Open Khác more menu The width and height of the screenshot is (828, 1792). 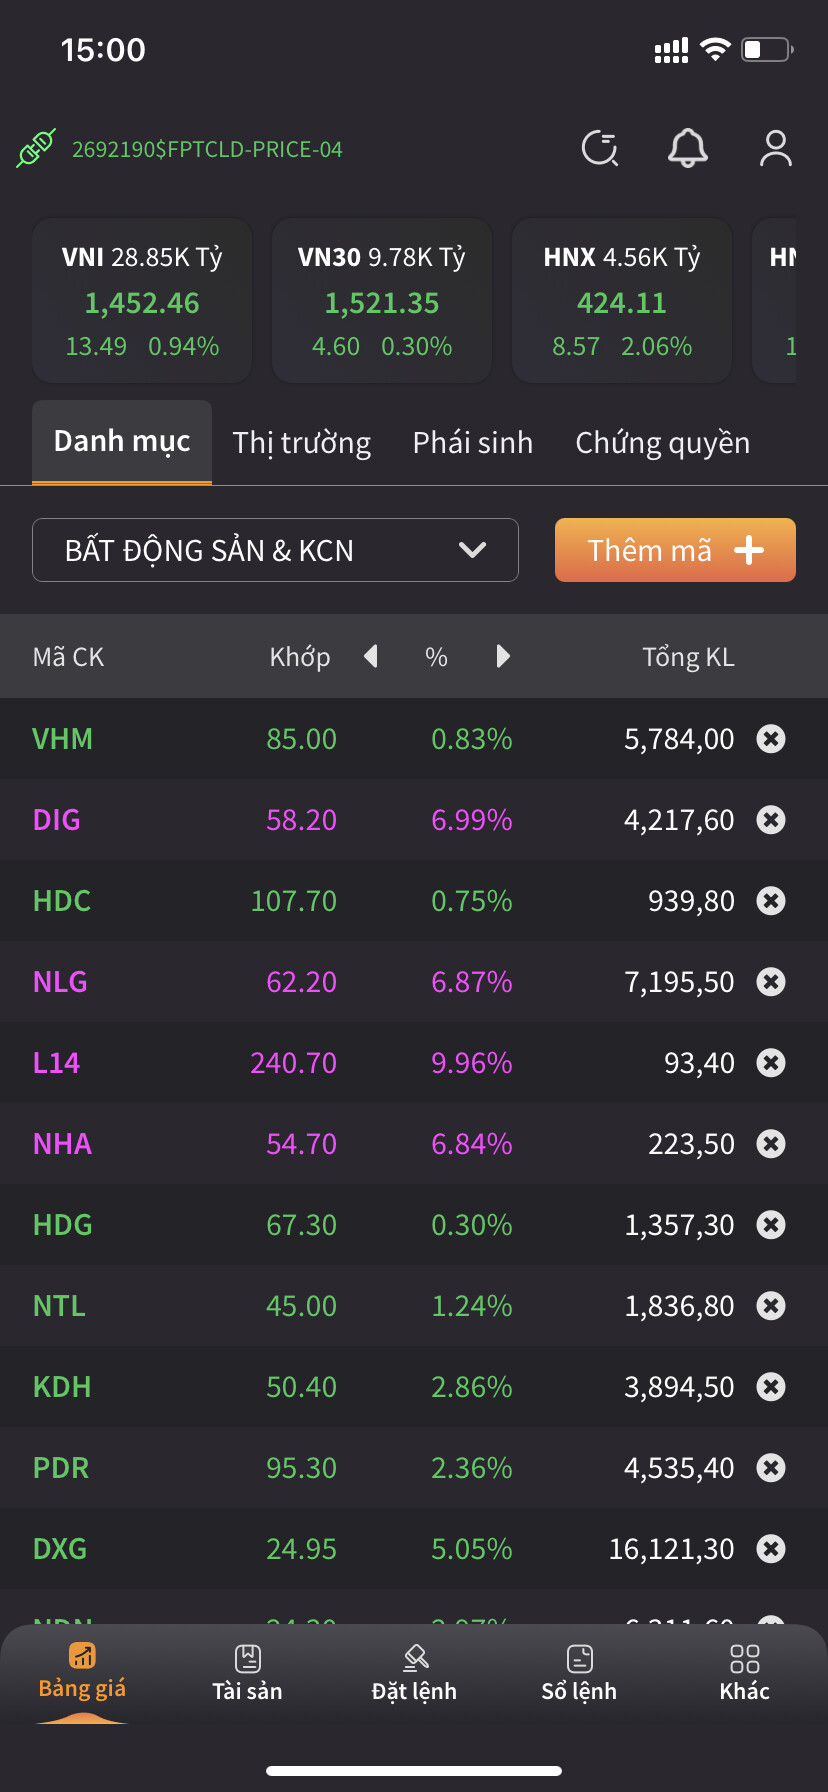point(745,1673)
